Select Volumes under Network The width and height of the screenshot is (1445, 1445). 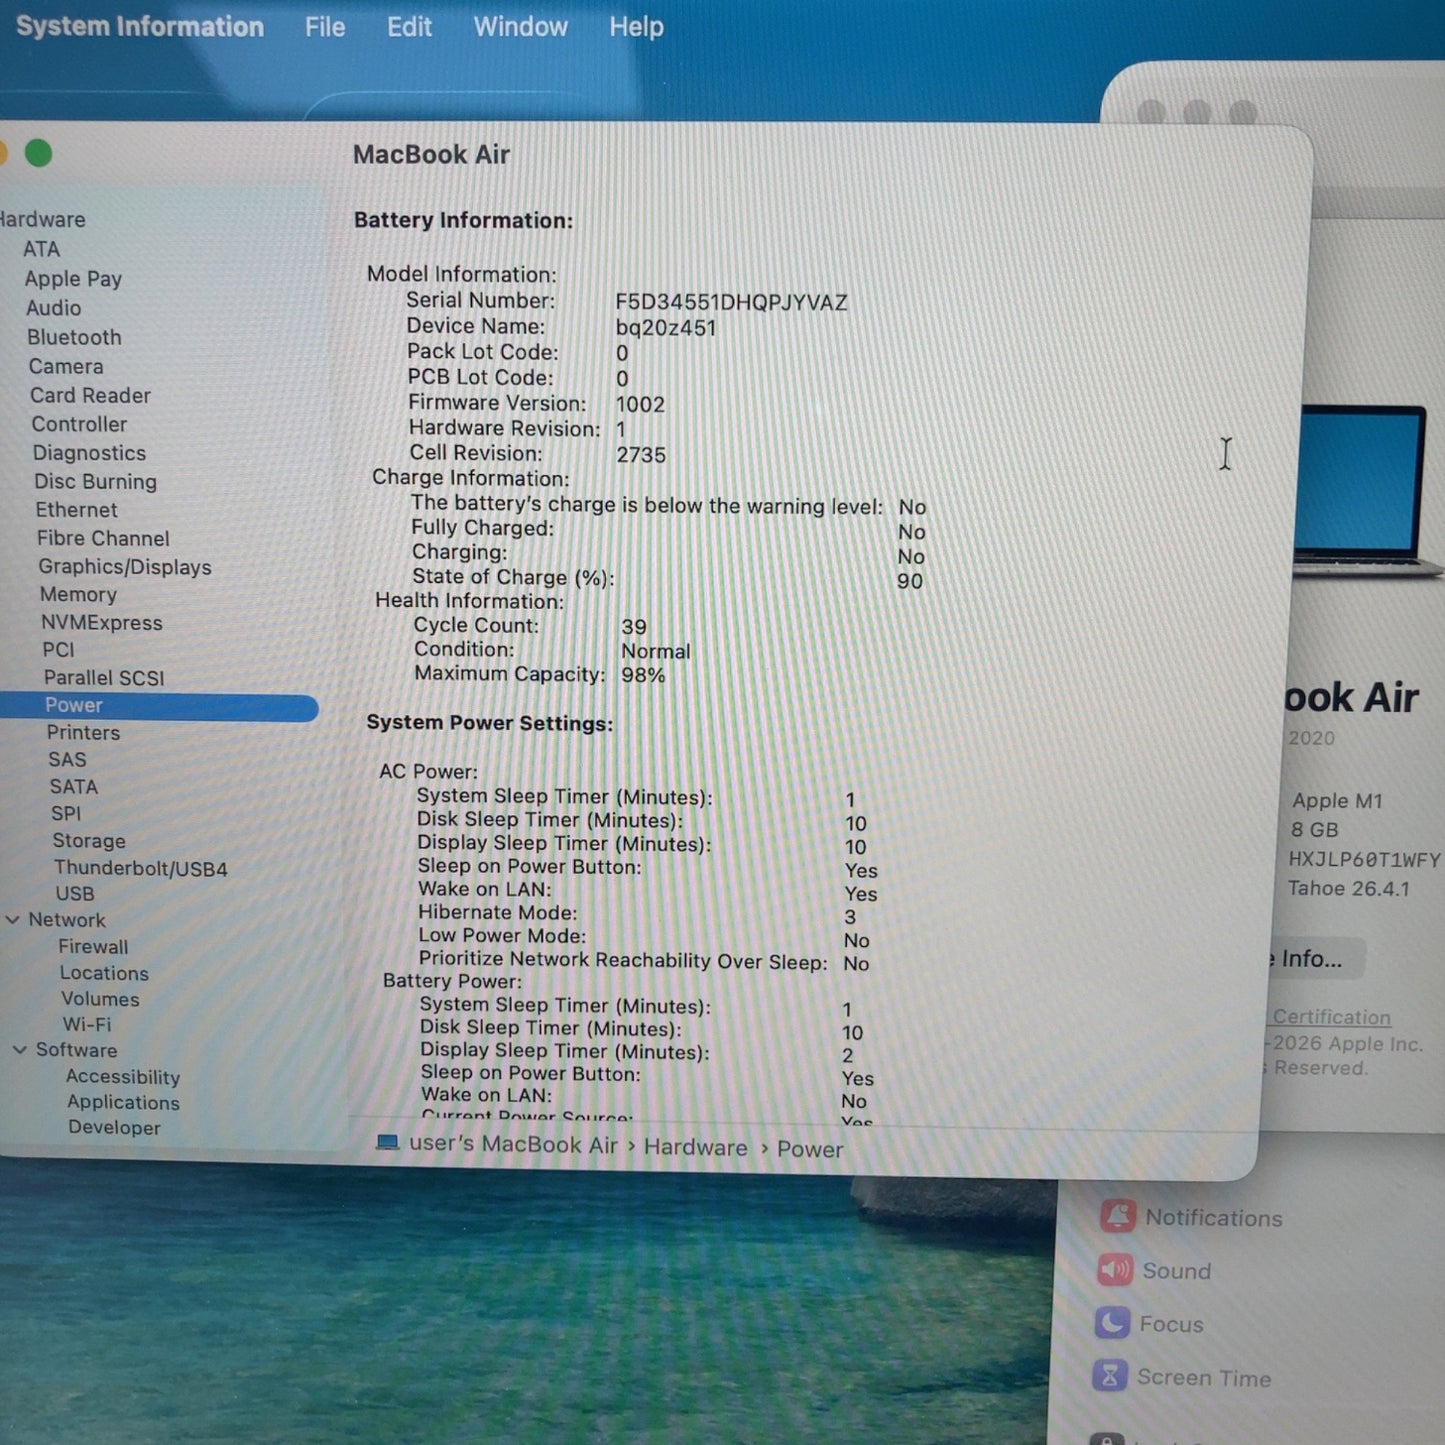pos(100,999)
